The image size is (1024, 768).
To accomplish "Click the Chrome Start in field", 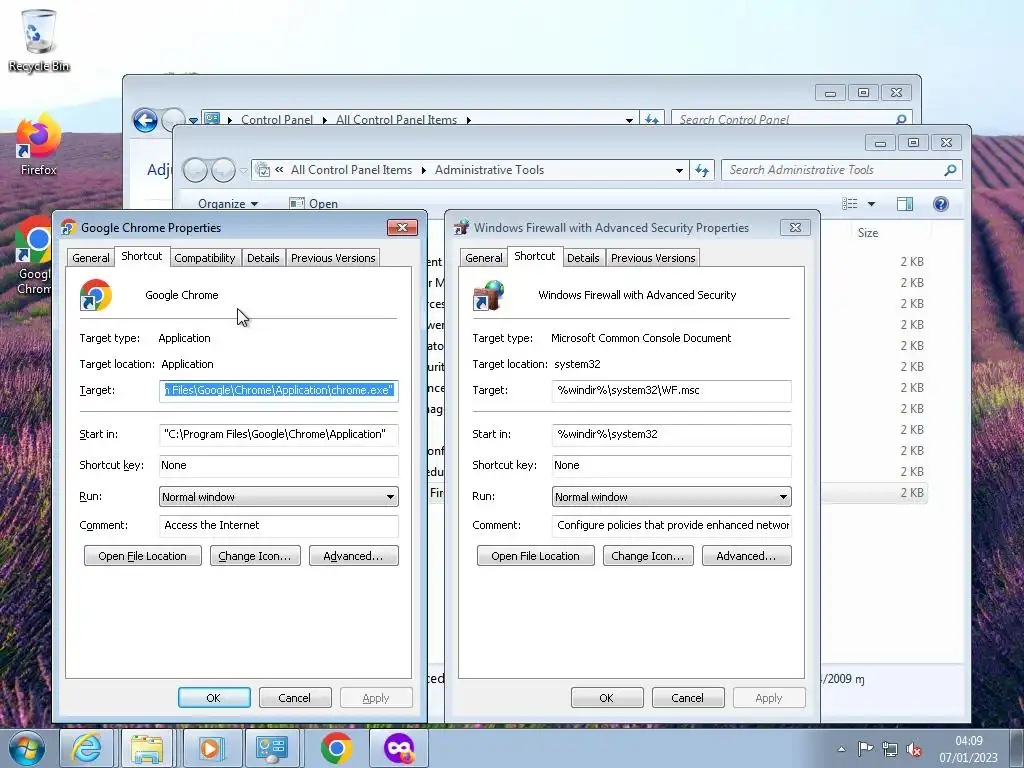I will pyautogui.click(x=279, y=434).
